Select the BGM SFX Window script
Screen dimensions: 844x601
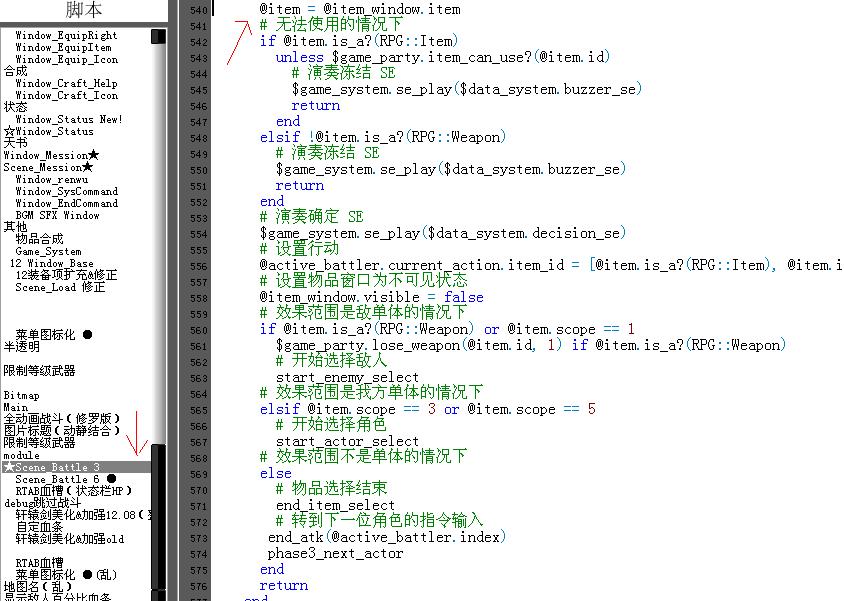pos(58,215)
